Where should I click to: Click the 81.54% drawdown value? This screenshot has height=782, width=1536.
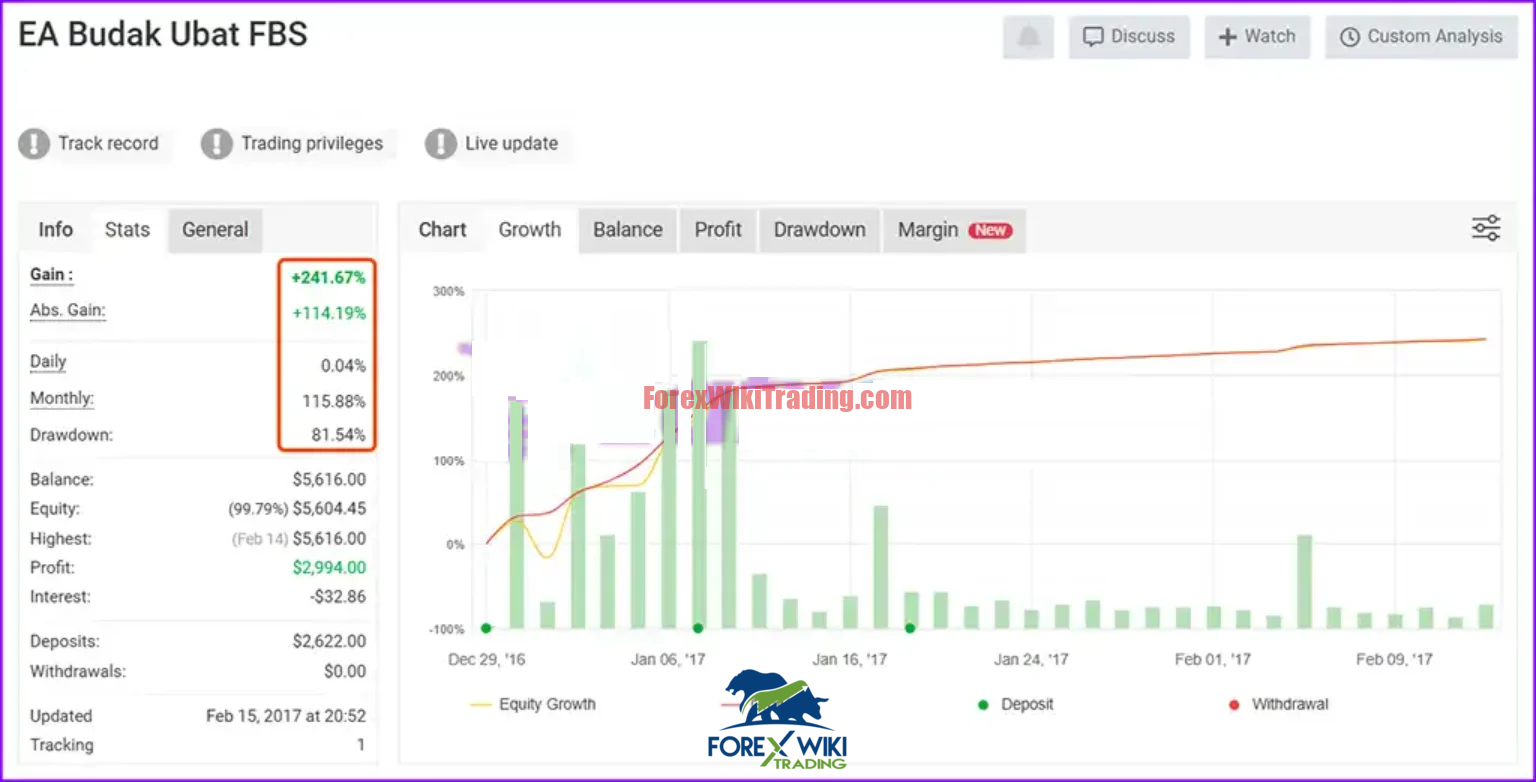click(336, 435)
